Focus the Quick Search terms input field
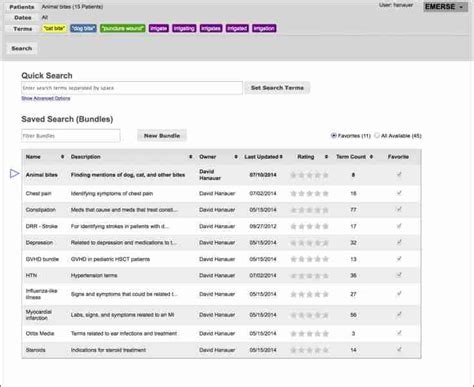 tap(132, 88)
